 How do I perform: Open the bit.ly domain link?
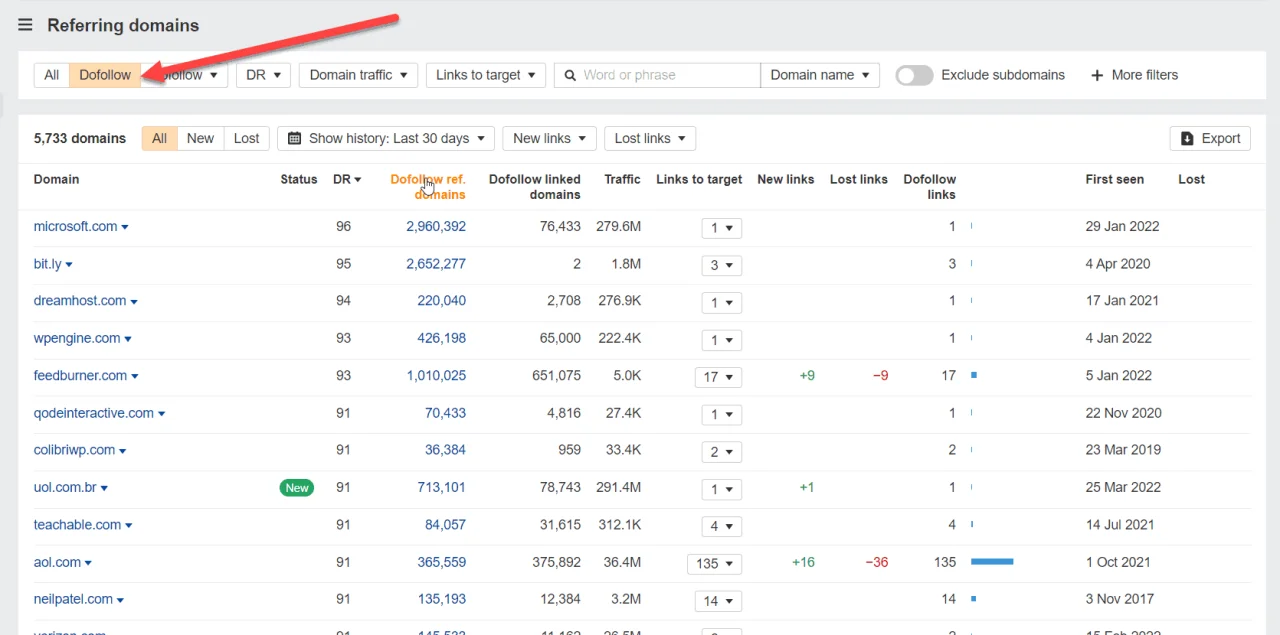pos(46,263)
